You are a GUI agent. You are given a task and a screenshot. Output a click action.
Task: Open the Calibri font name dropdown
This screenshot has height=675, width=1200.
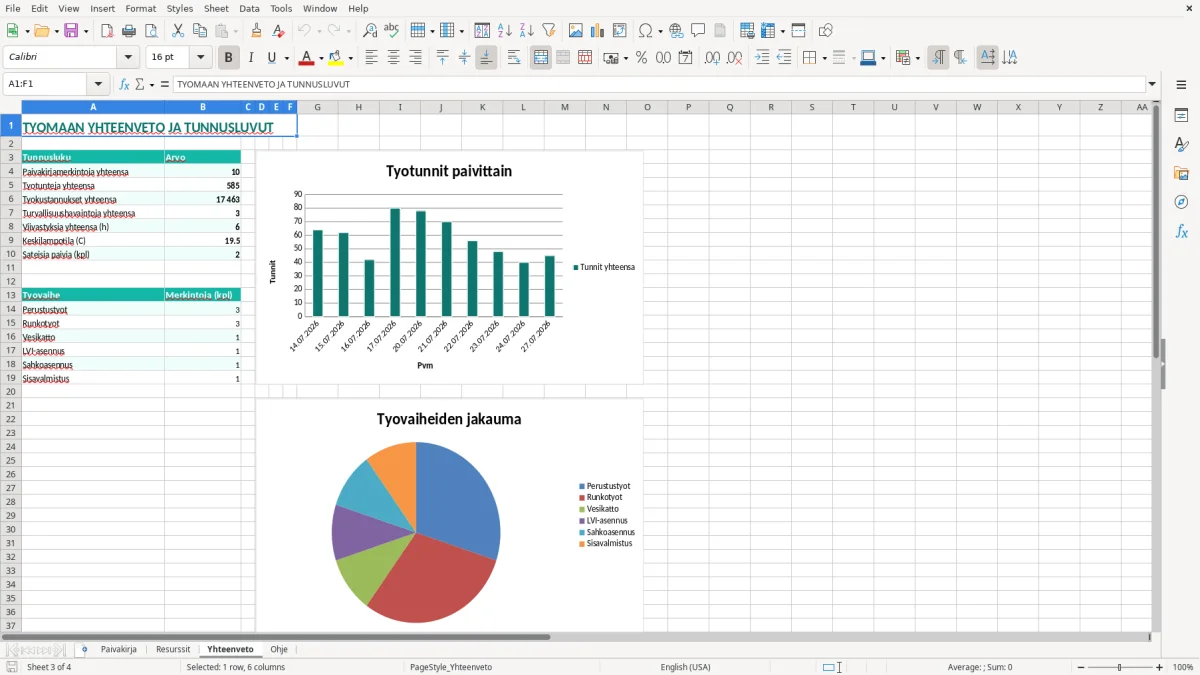[128, 58]
